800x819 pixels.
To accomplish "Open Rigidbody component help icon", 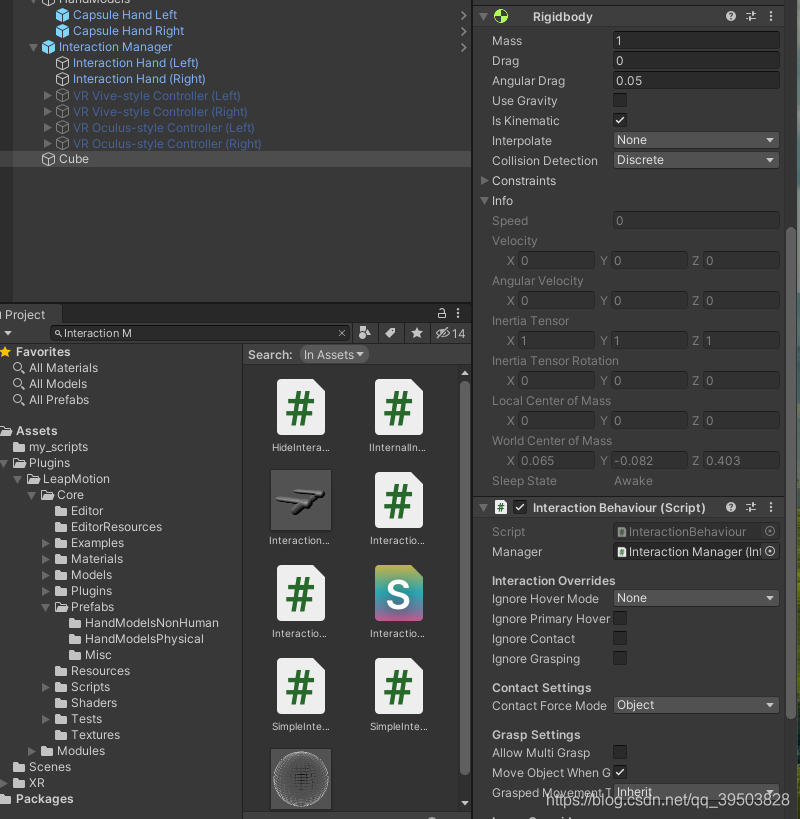I will pos(731,16).
